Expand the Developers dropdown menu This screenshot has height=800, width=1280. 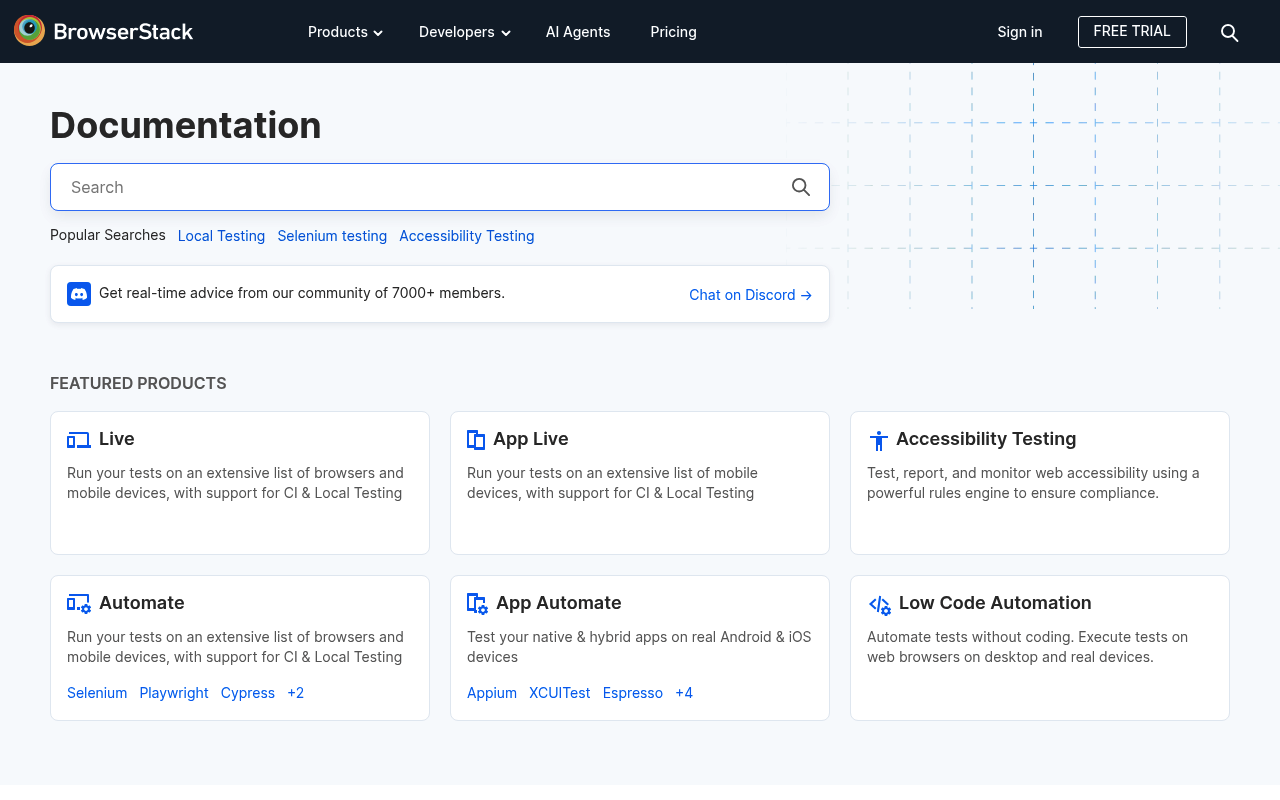pyautogui.click(x=465, y=32)
